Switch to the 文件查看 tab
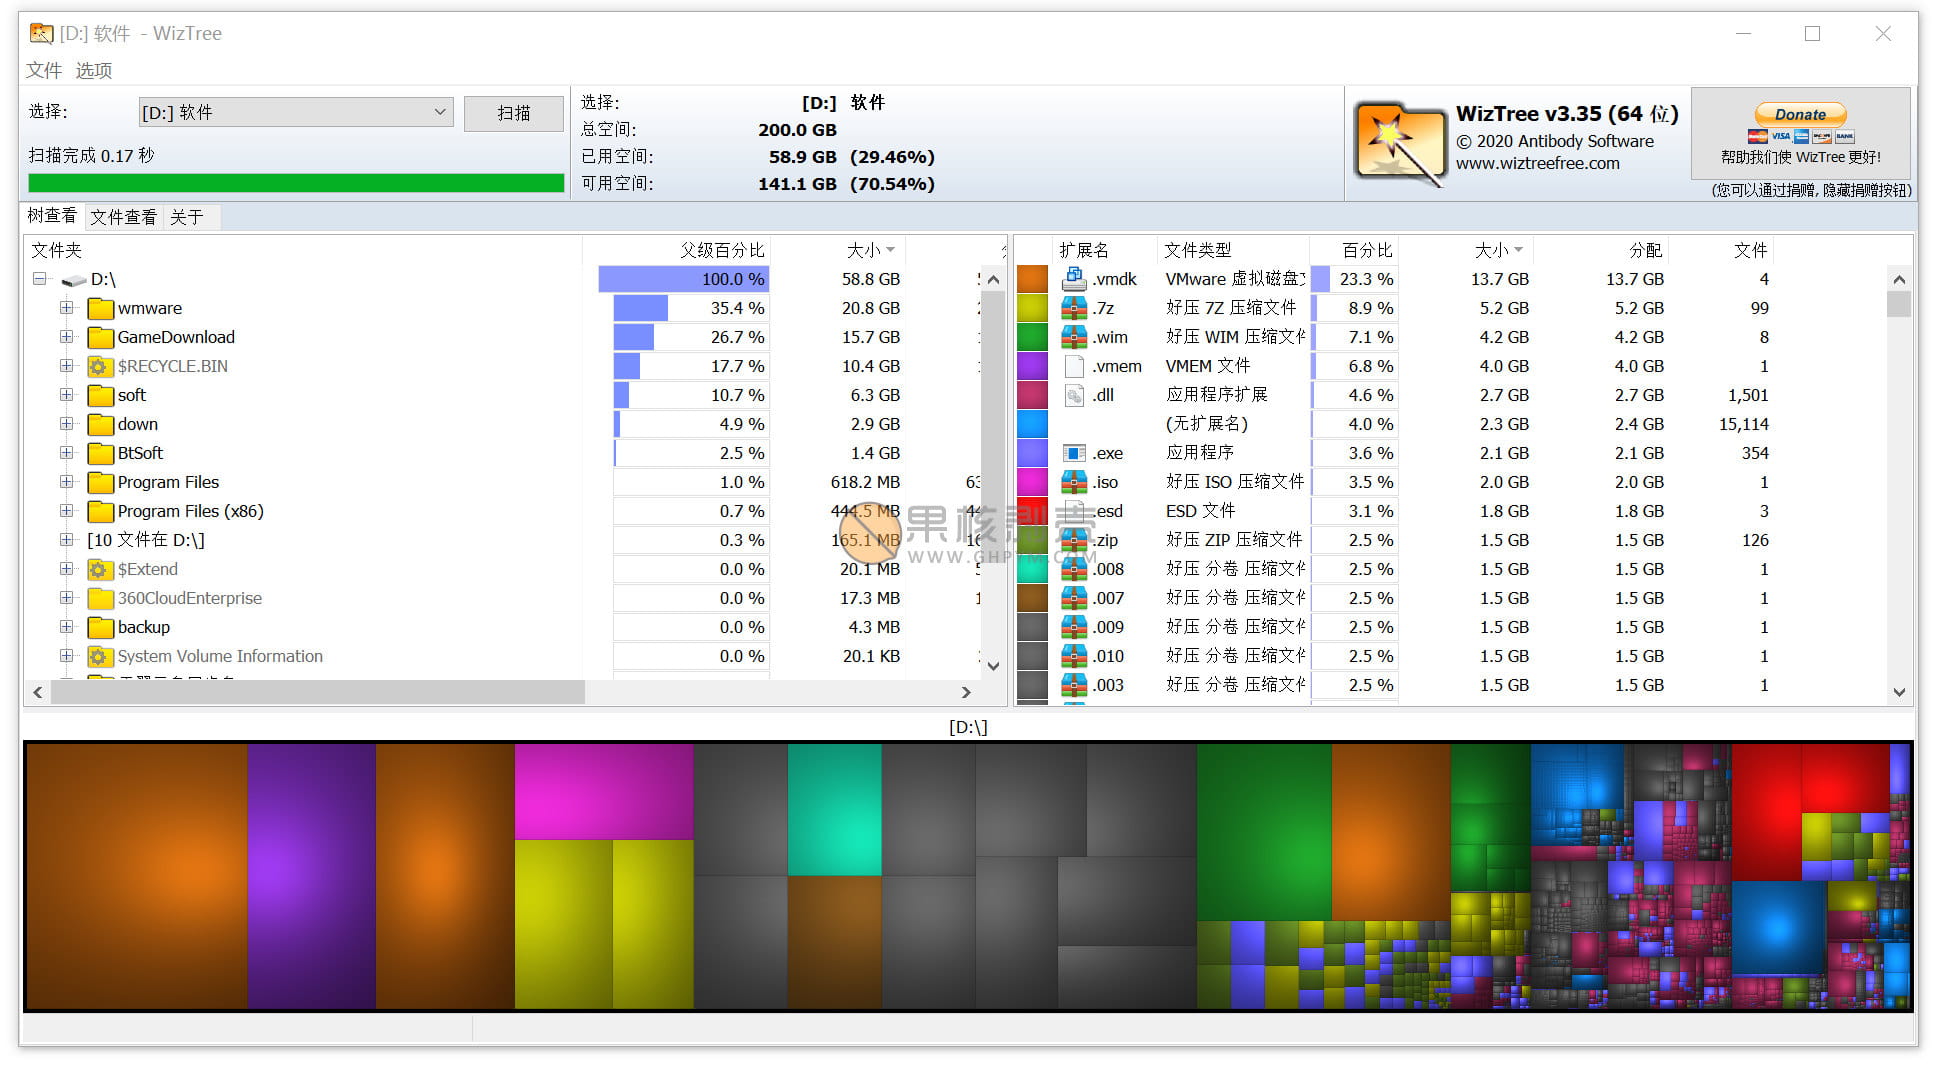The width and height of the screenshot is (1939, 1067). [x=122, y=216]
